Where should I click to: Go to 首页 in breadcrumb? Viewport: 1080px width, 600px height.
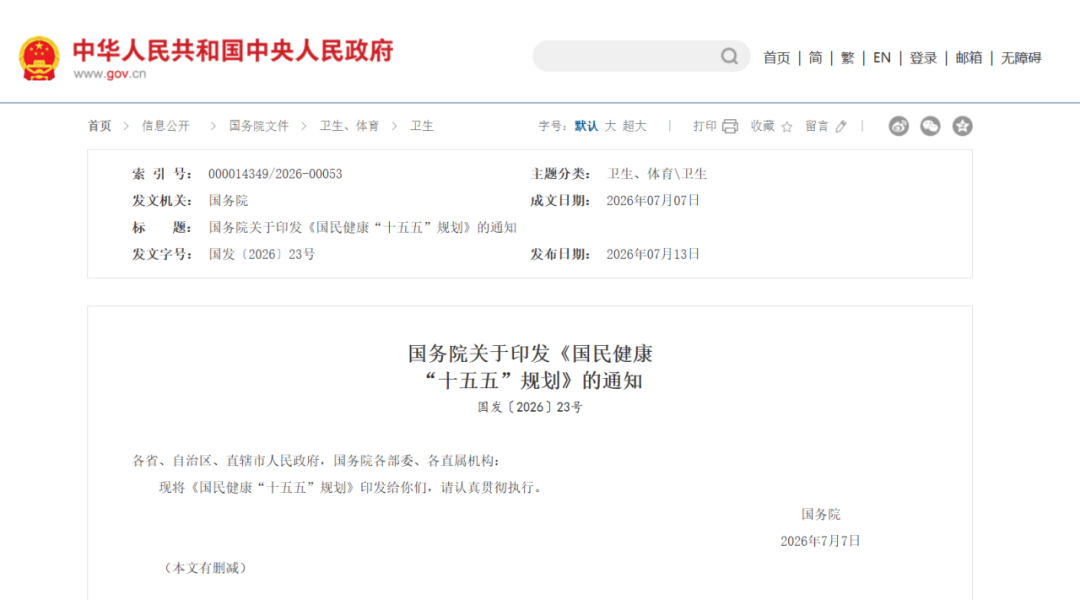(x=99, y=126)
